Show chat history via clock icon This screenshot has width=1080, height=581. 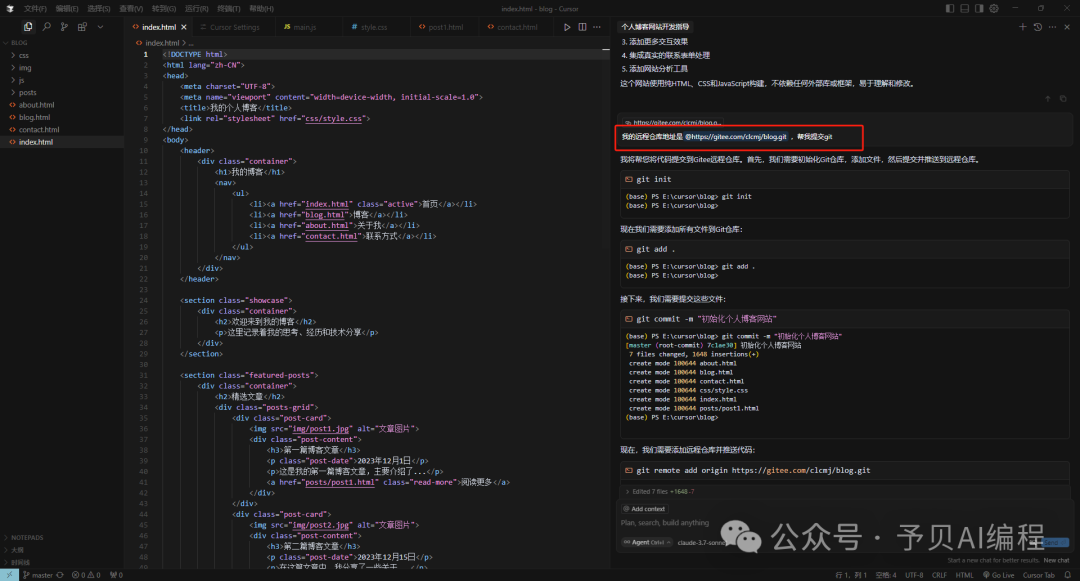click(1037, 27)
